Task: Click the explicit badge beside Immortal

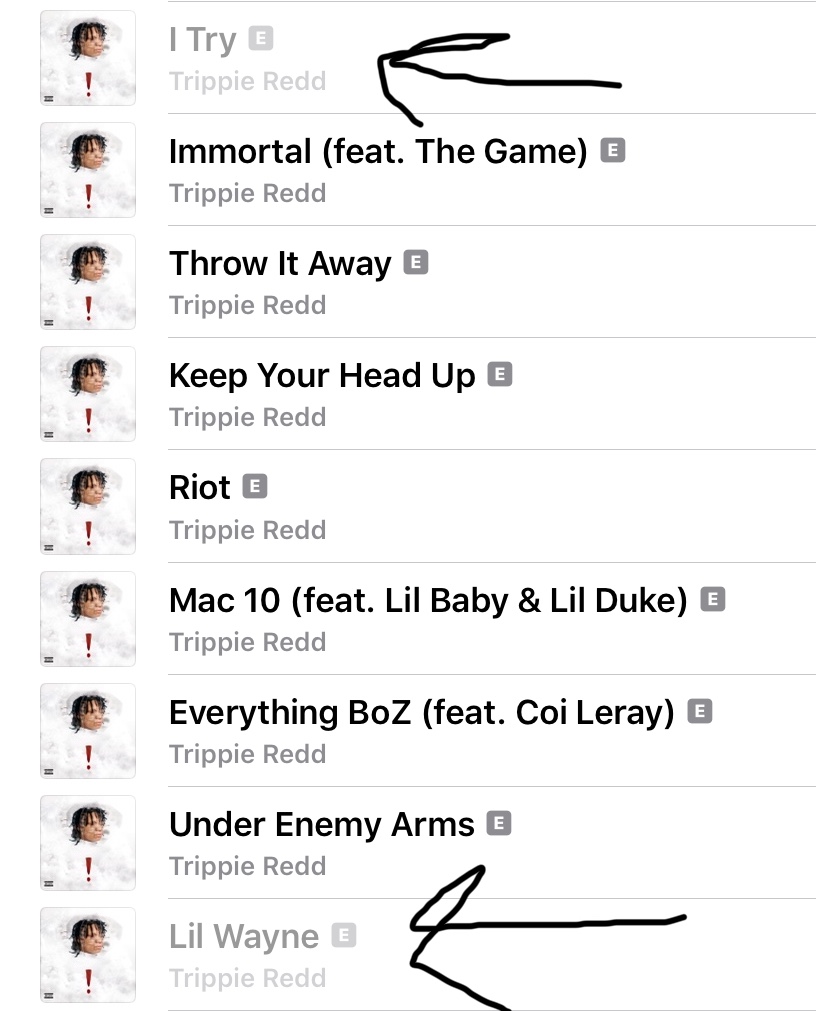Action: point(613,150)
